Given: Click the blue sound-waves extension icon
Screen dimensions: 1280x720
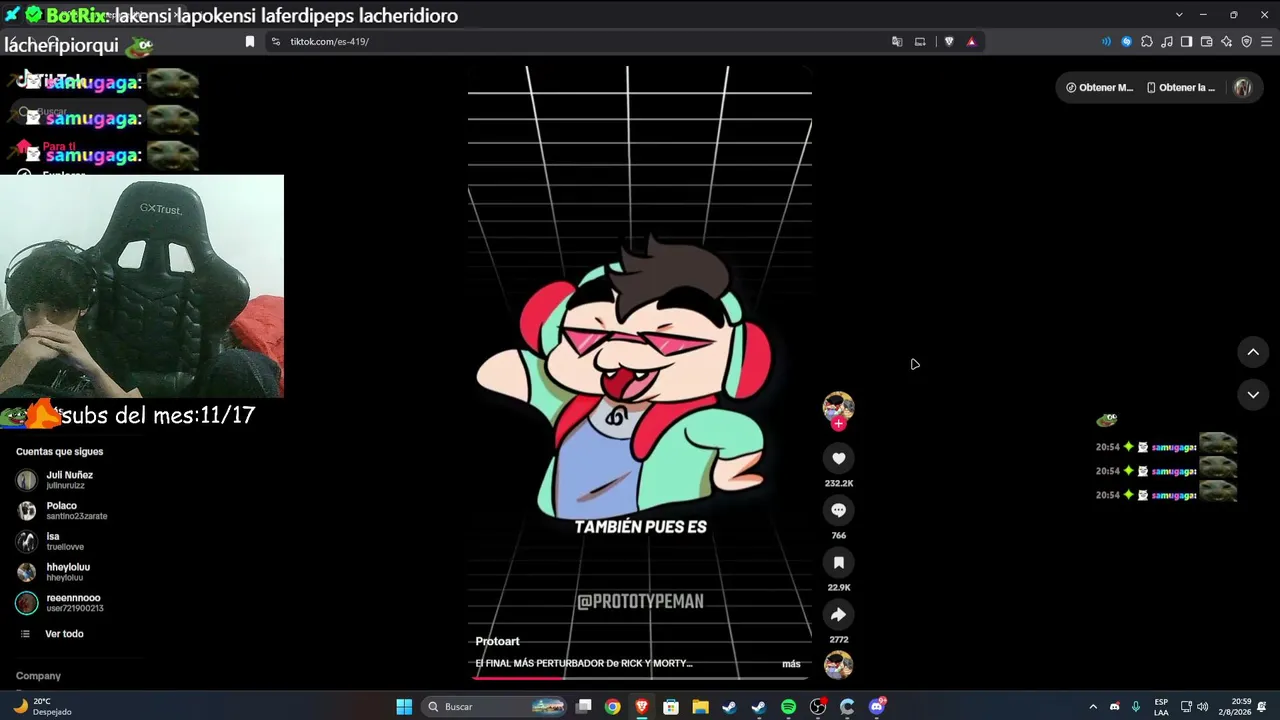Looking at the screenshot, I should tap(1106, 42).
